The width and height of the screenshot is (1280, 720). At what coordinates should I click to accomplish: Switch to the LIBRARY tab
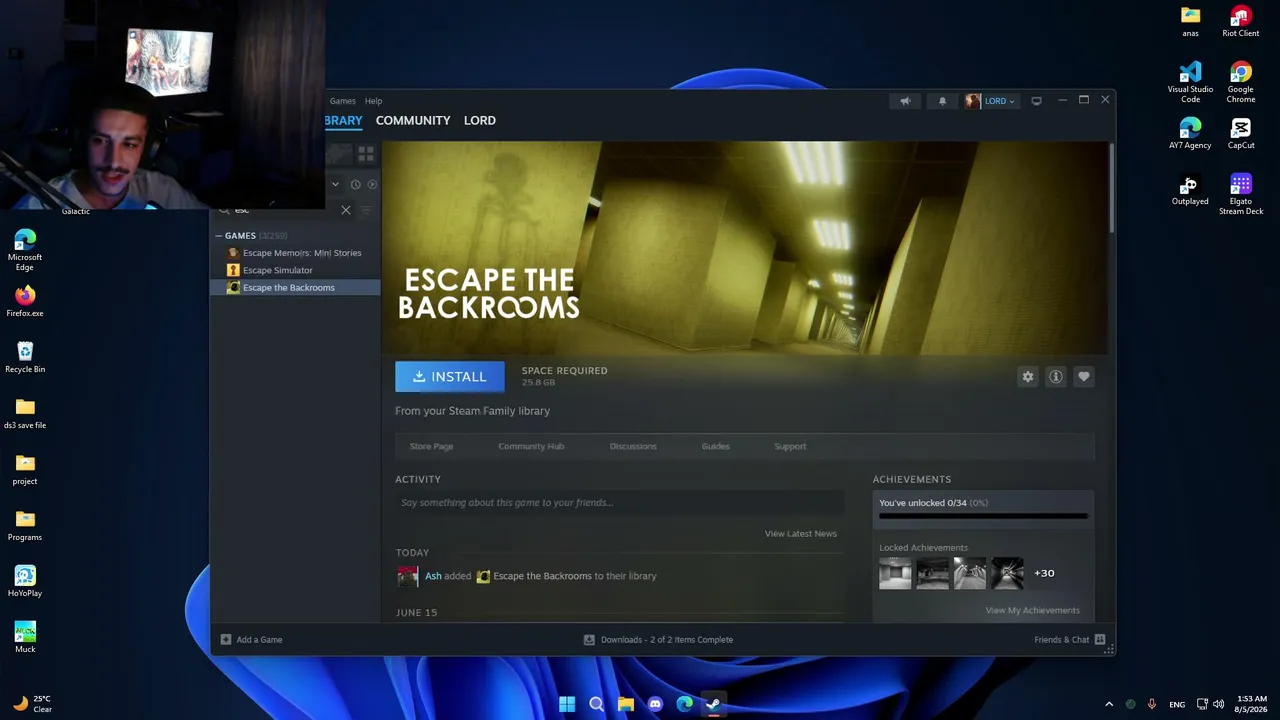343,120
